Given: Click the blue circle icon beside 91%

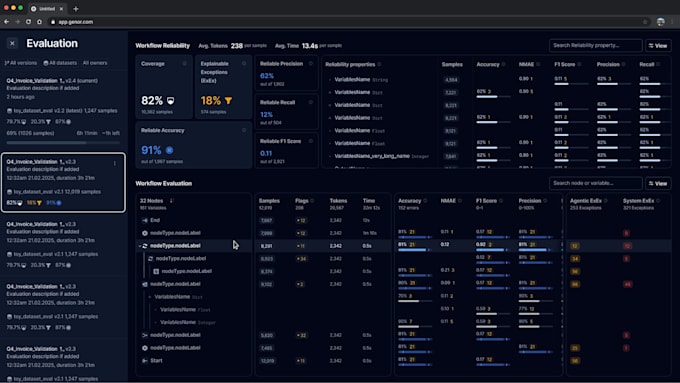Looking at the screenshot, I should tap(169, 150).
